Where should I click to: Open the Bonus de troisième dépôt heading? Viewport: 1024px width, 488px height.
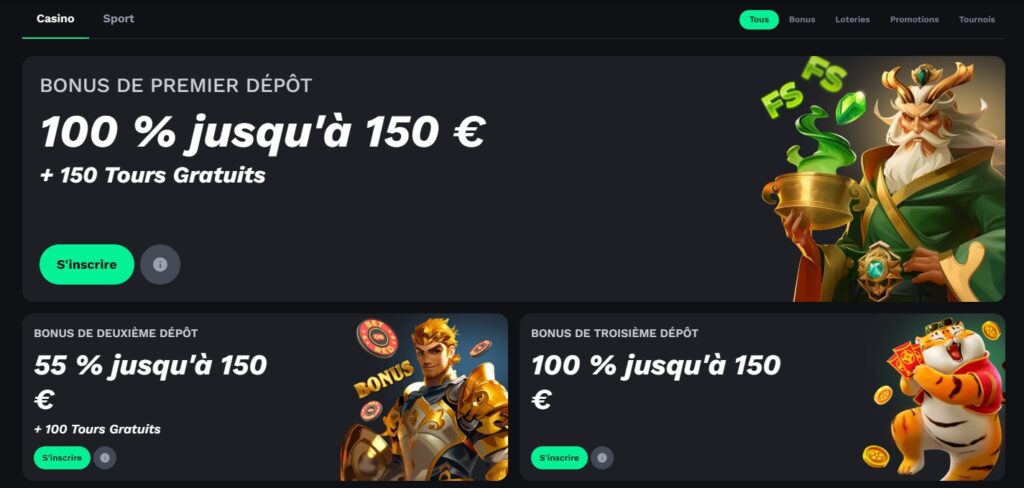pos(615,333)
